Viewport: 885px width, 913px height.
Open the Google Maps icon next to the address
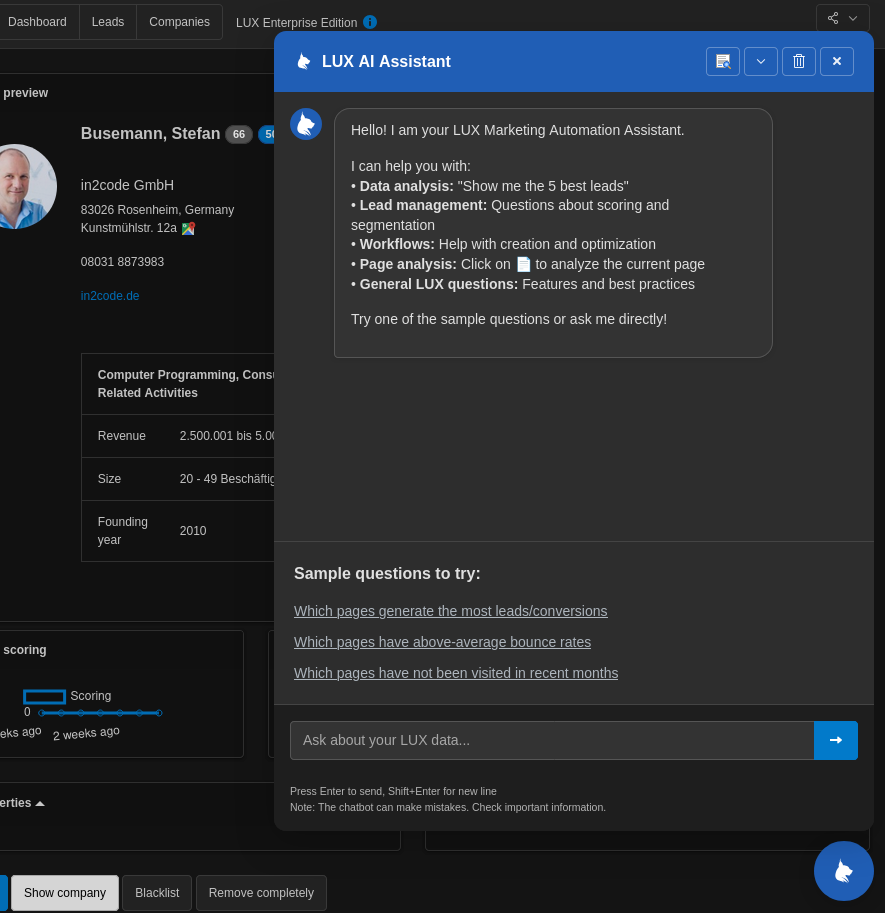tap(188, 228)
